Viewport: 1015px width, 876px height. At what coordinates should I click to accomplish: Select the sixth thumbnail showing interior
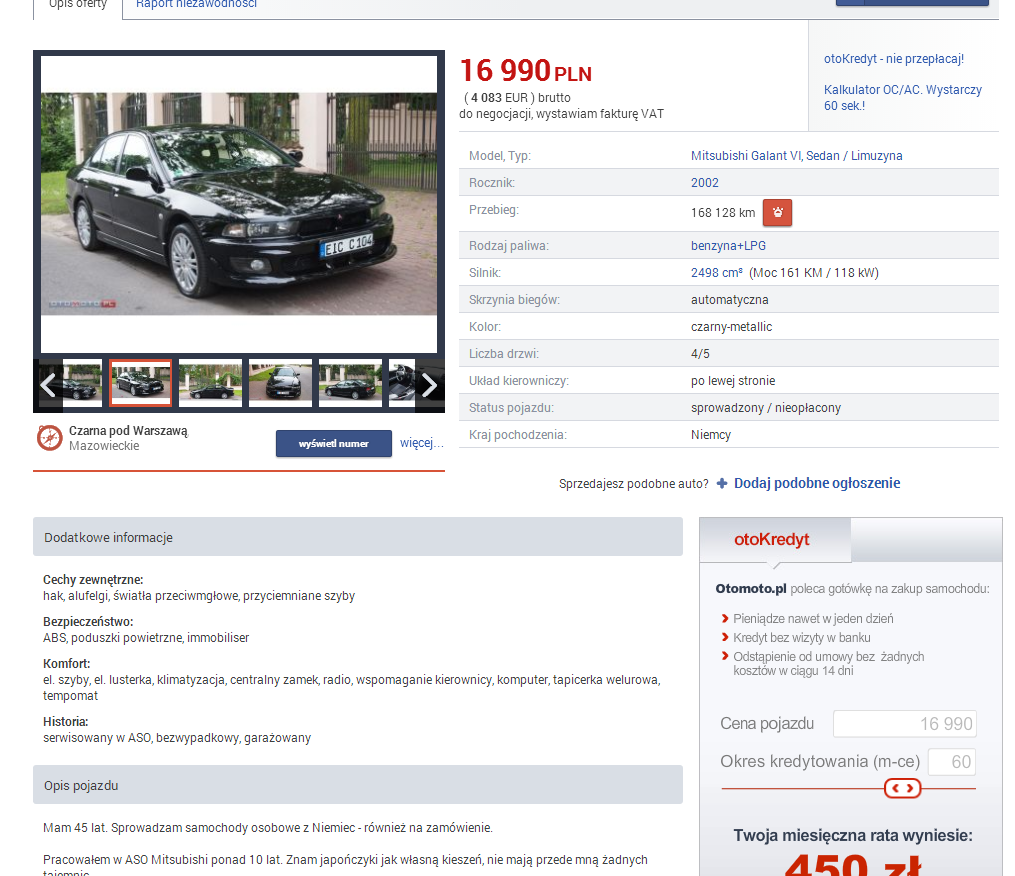tap(402, 383)
